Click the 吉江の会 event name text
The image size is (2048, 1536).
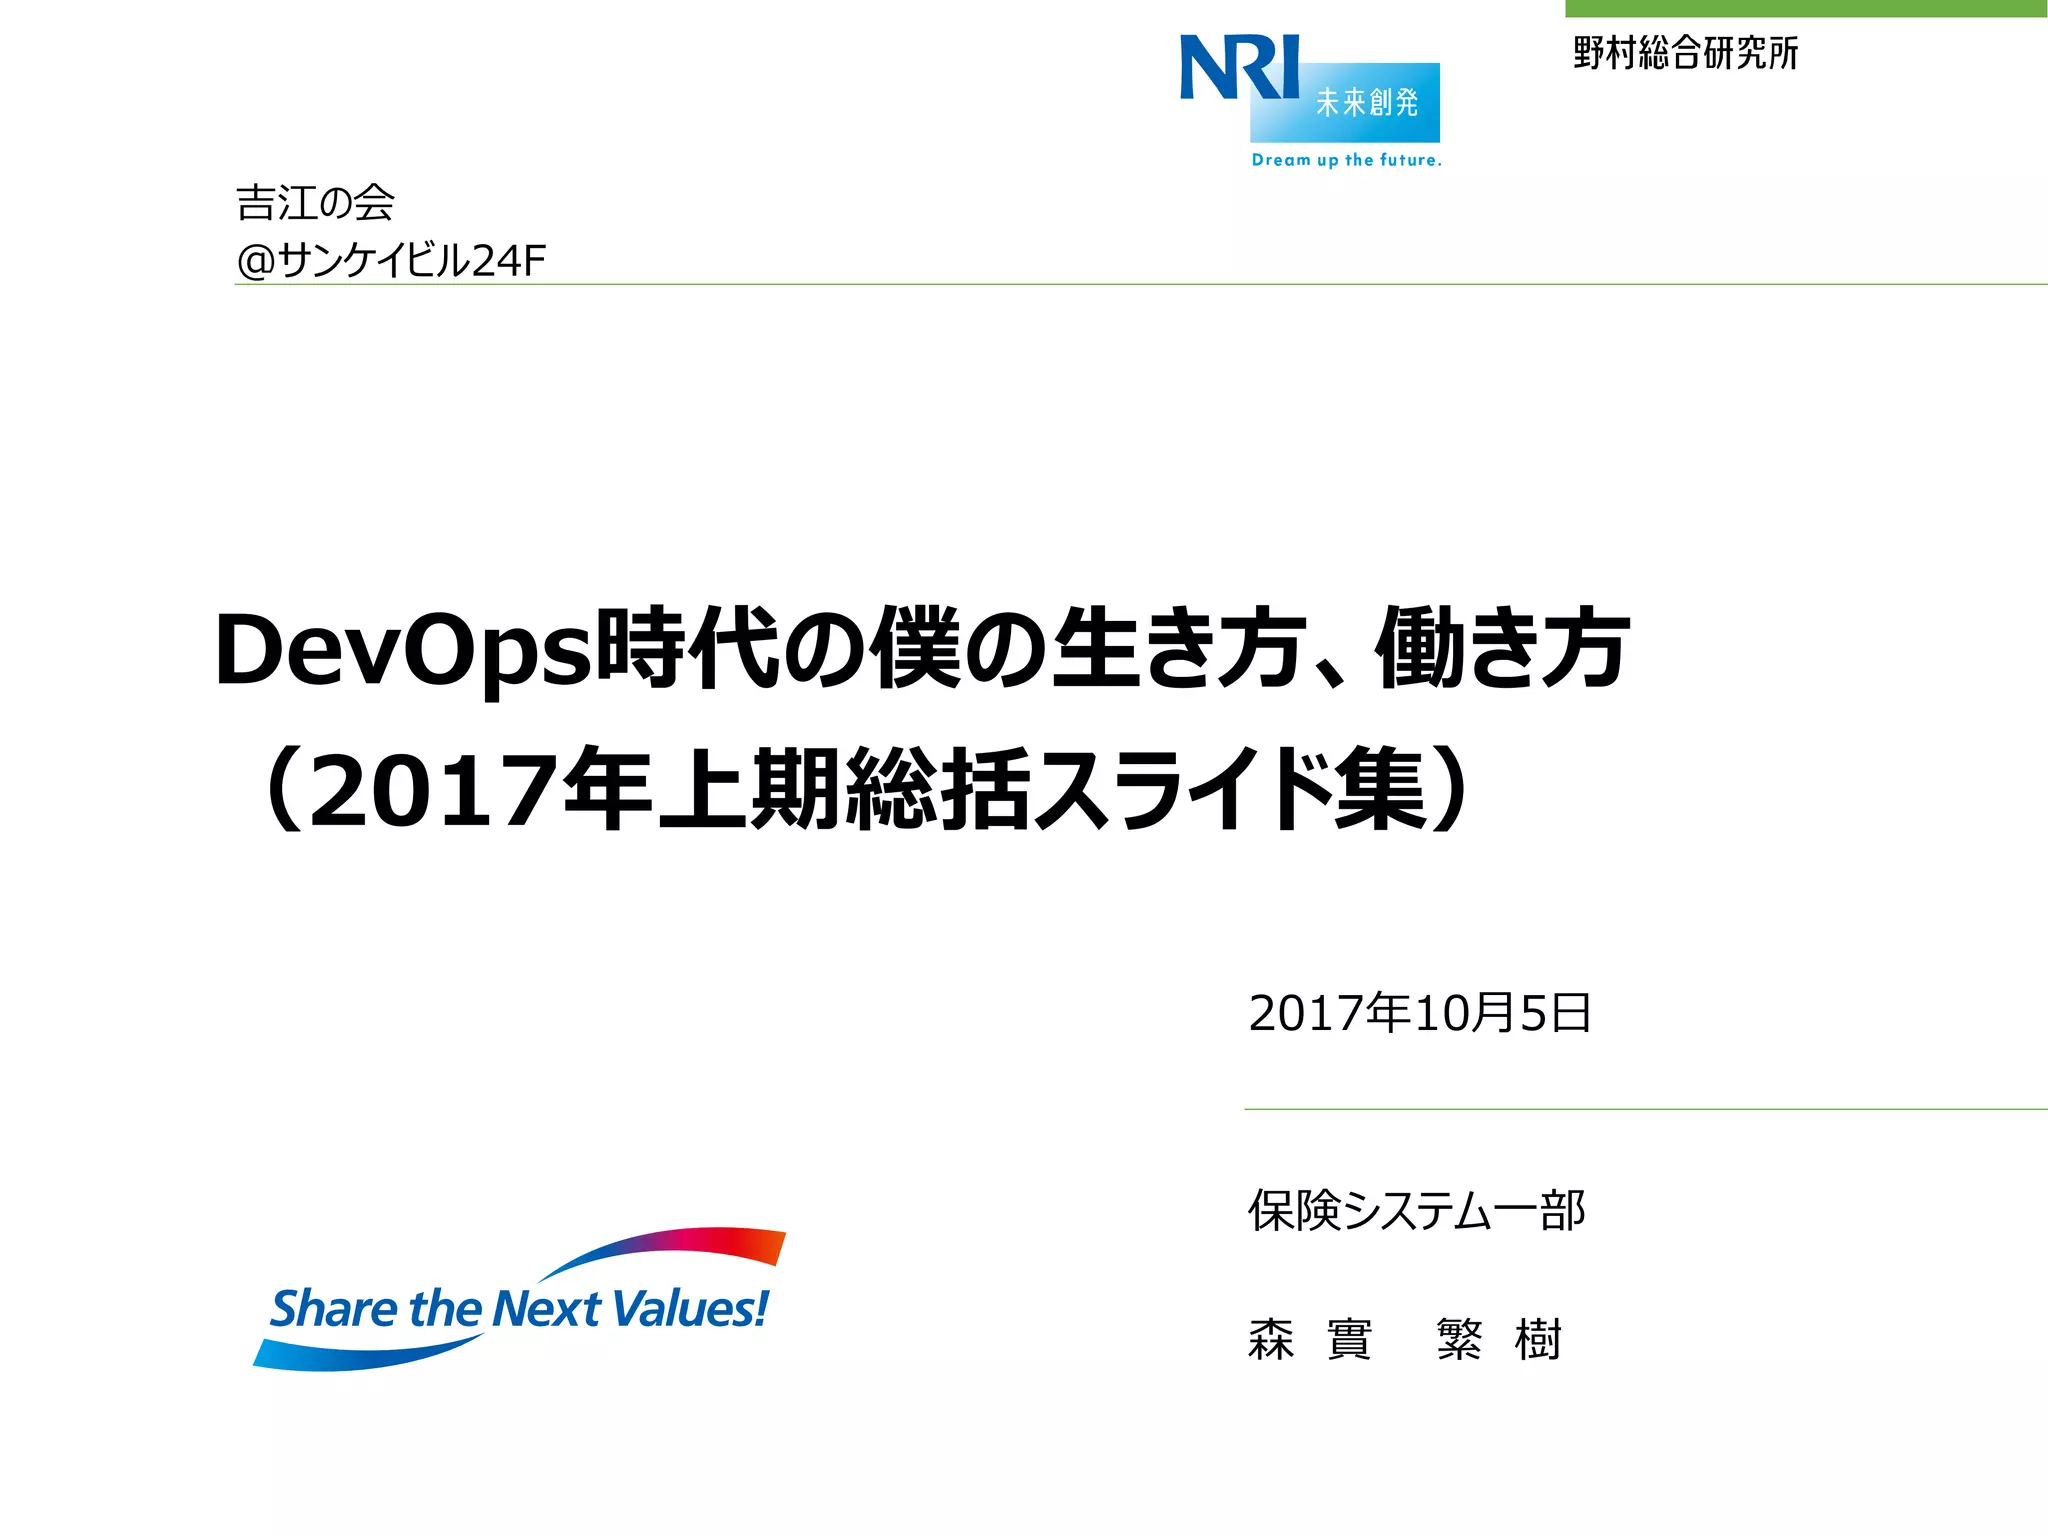[x=315, y=203]
